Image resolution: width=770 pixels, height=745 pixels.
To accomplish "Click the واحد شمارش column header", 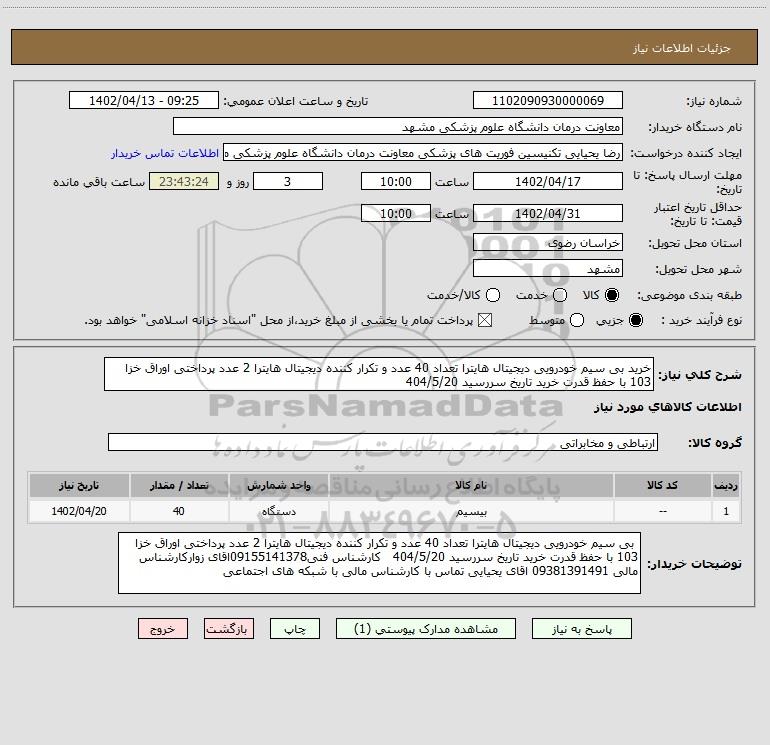I will (279, 486).
